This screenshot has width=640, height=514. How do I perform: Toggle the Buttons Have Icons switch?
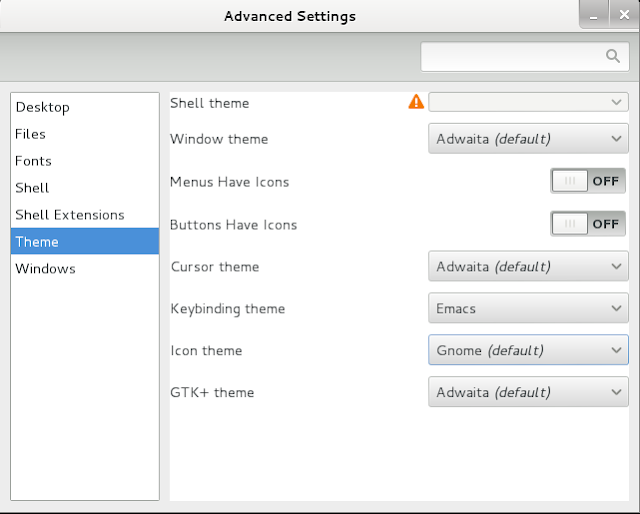(588, 224)
